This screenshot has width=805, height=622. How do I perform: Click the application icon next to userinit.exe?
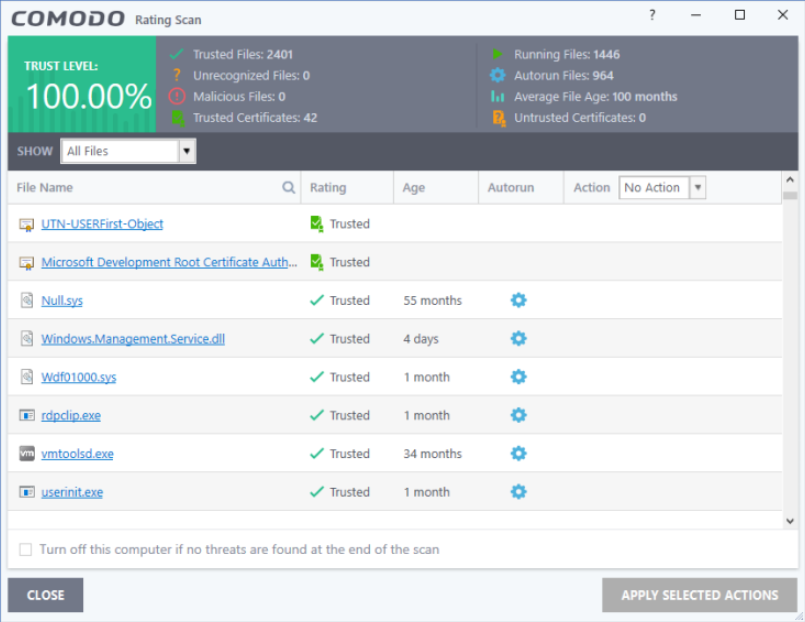[27, 492]
